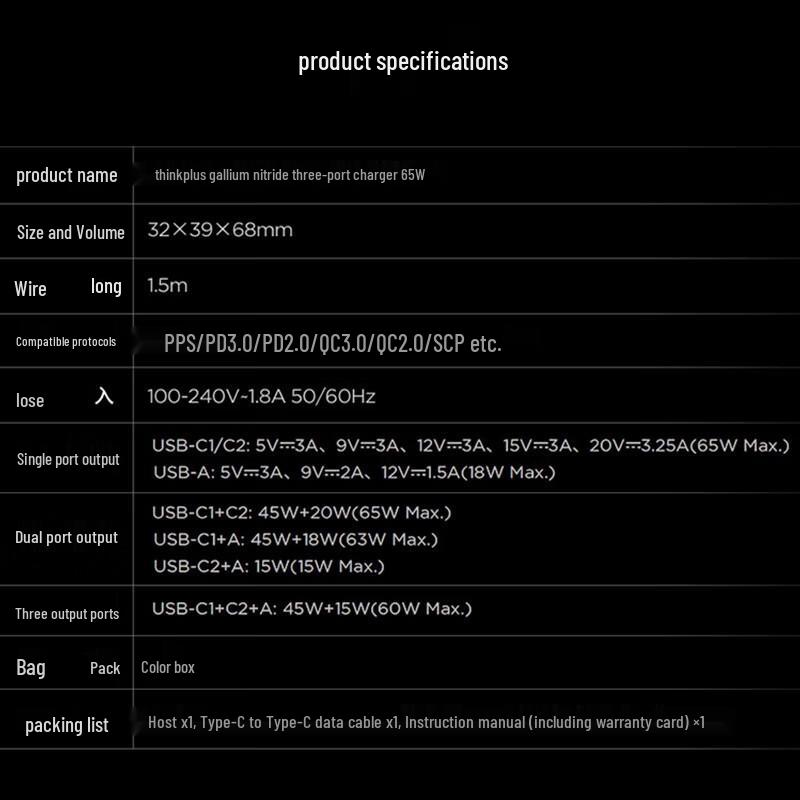Select the USB-A 18W Max output line
The height and width of the screenshot is (800, 800).
coord(353,472)
